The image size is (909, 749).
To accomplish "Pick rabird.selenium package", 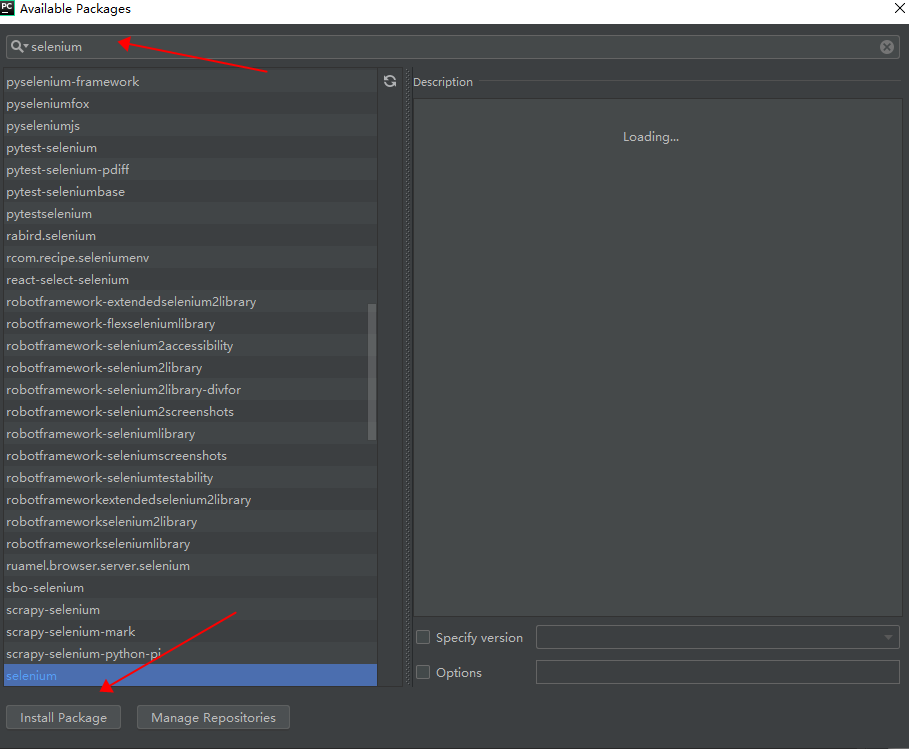I will pos(190,236).
